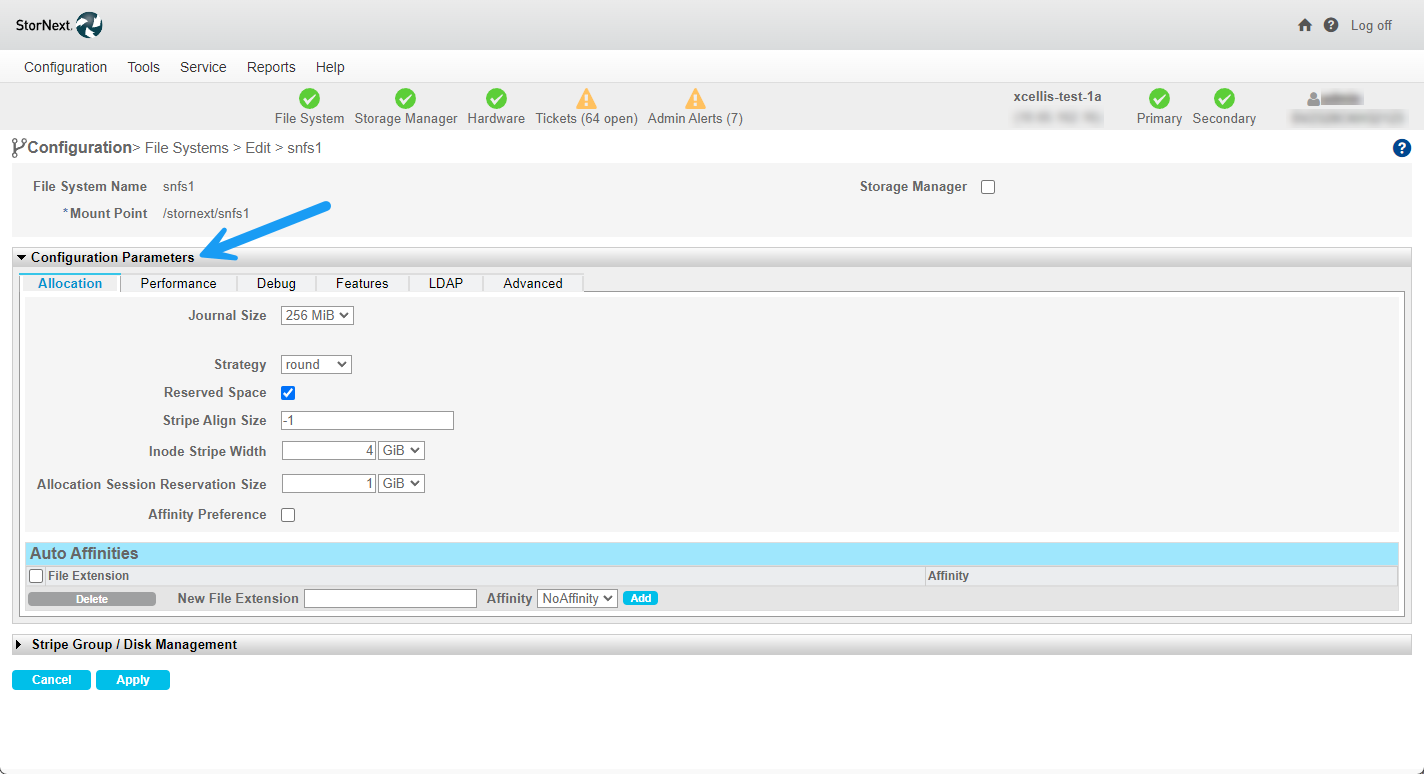Open the Affinity NoAffinity dropdown
The width and height of the screenshot is (1424, 774).
pyautogui.click(x=577, y=598)
